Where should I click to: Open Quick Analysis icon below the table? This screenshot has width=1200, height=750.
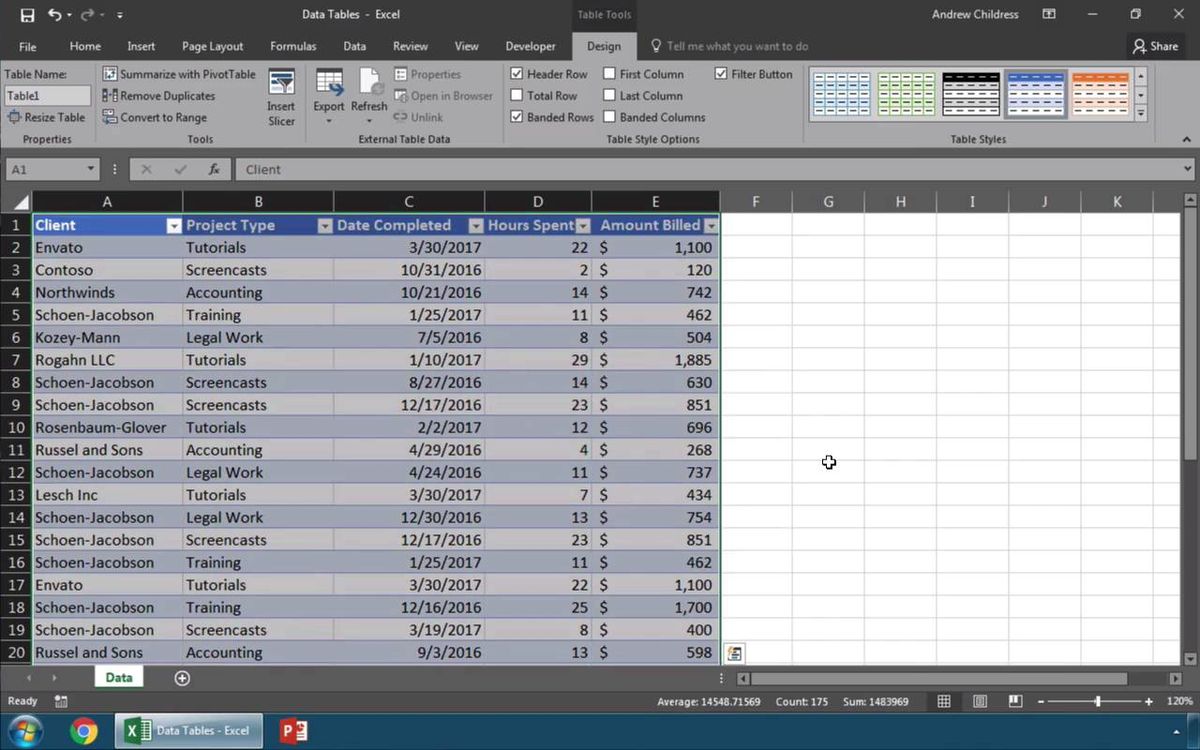[x=734, y=653]
